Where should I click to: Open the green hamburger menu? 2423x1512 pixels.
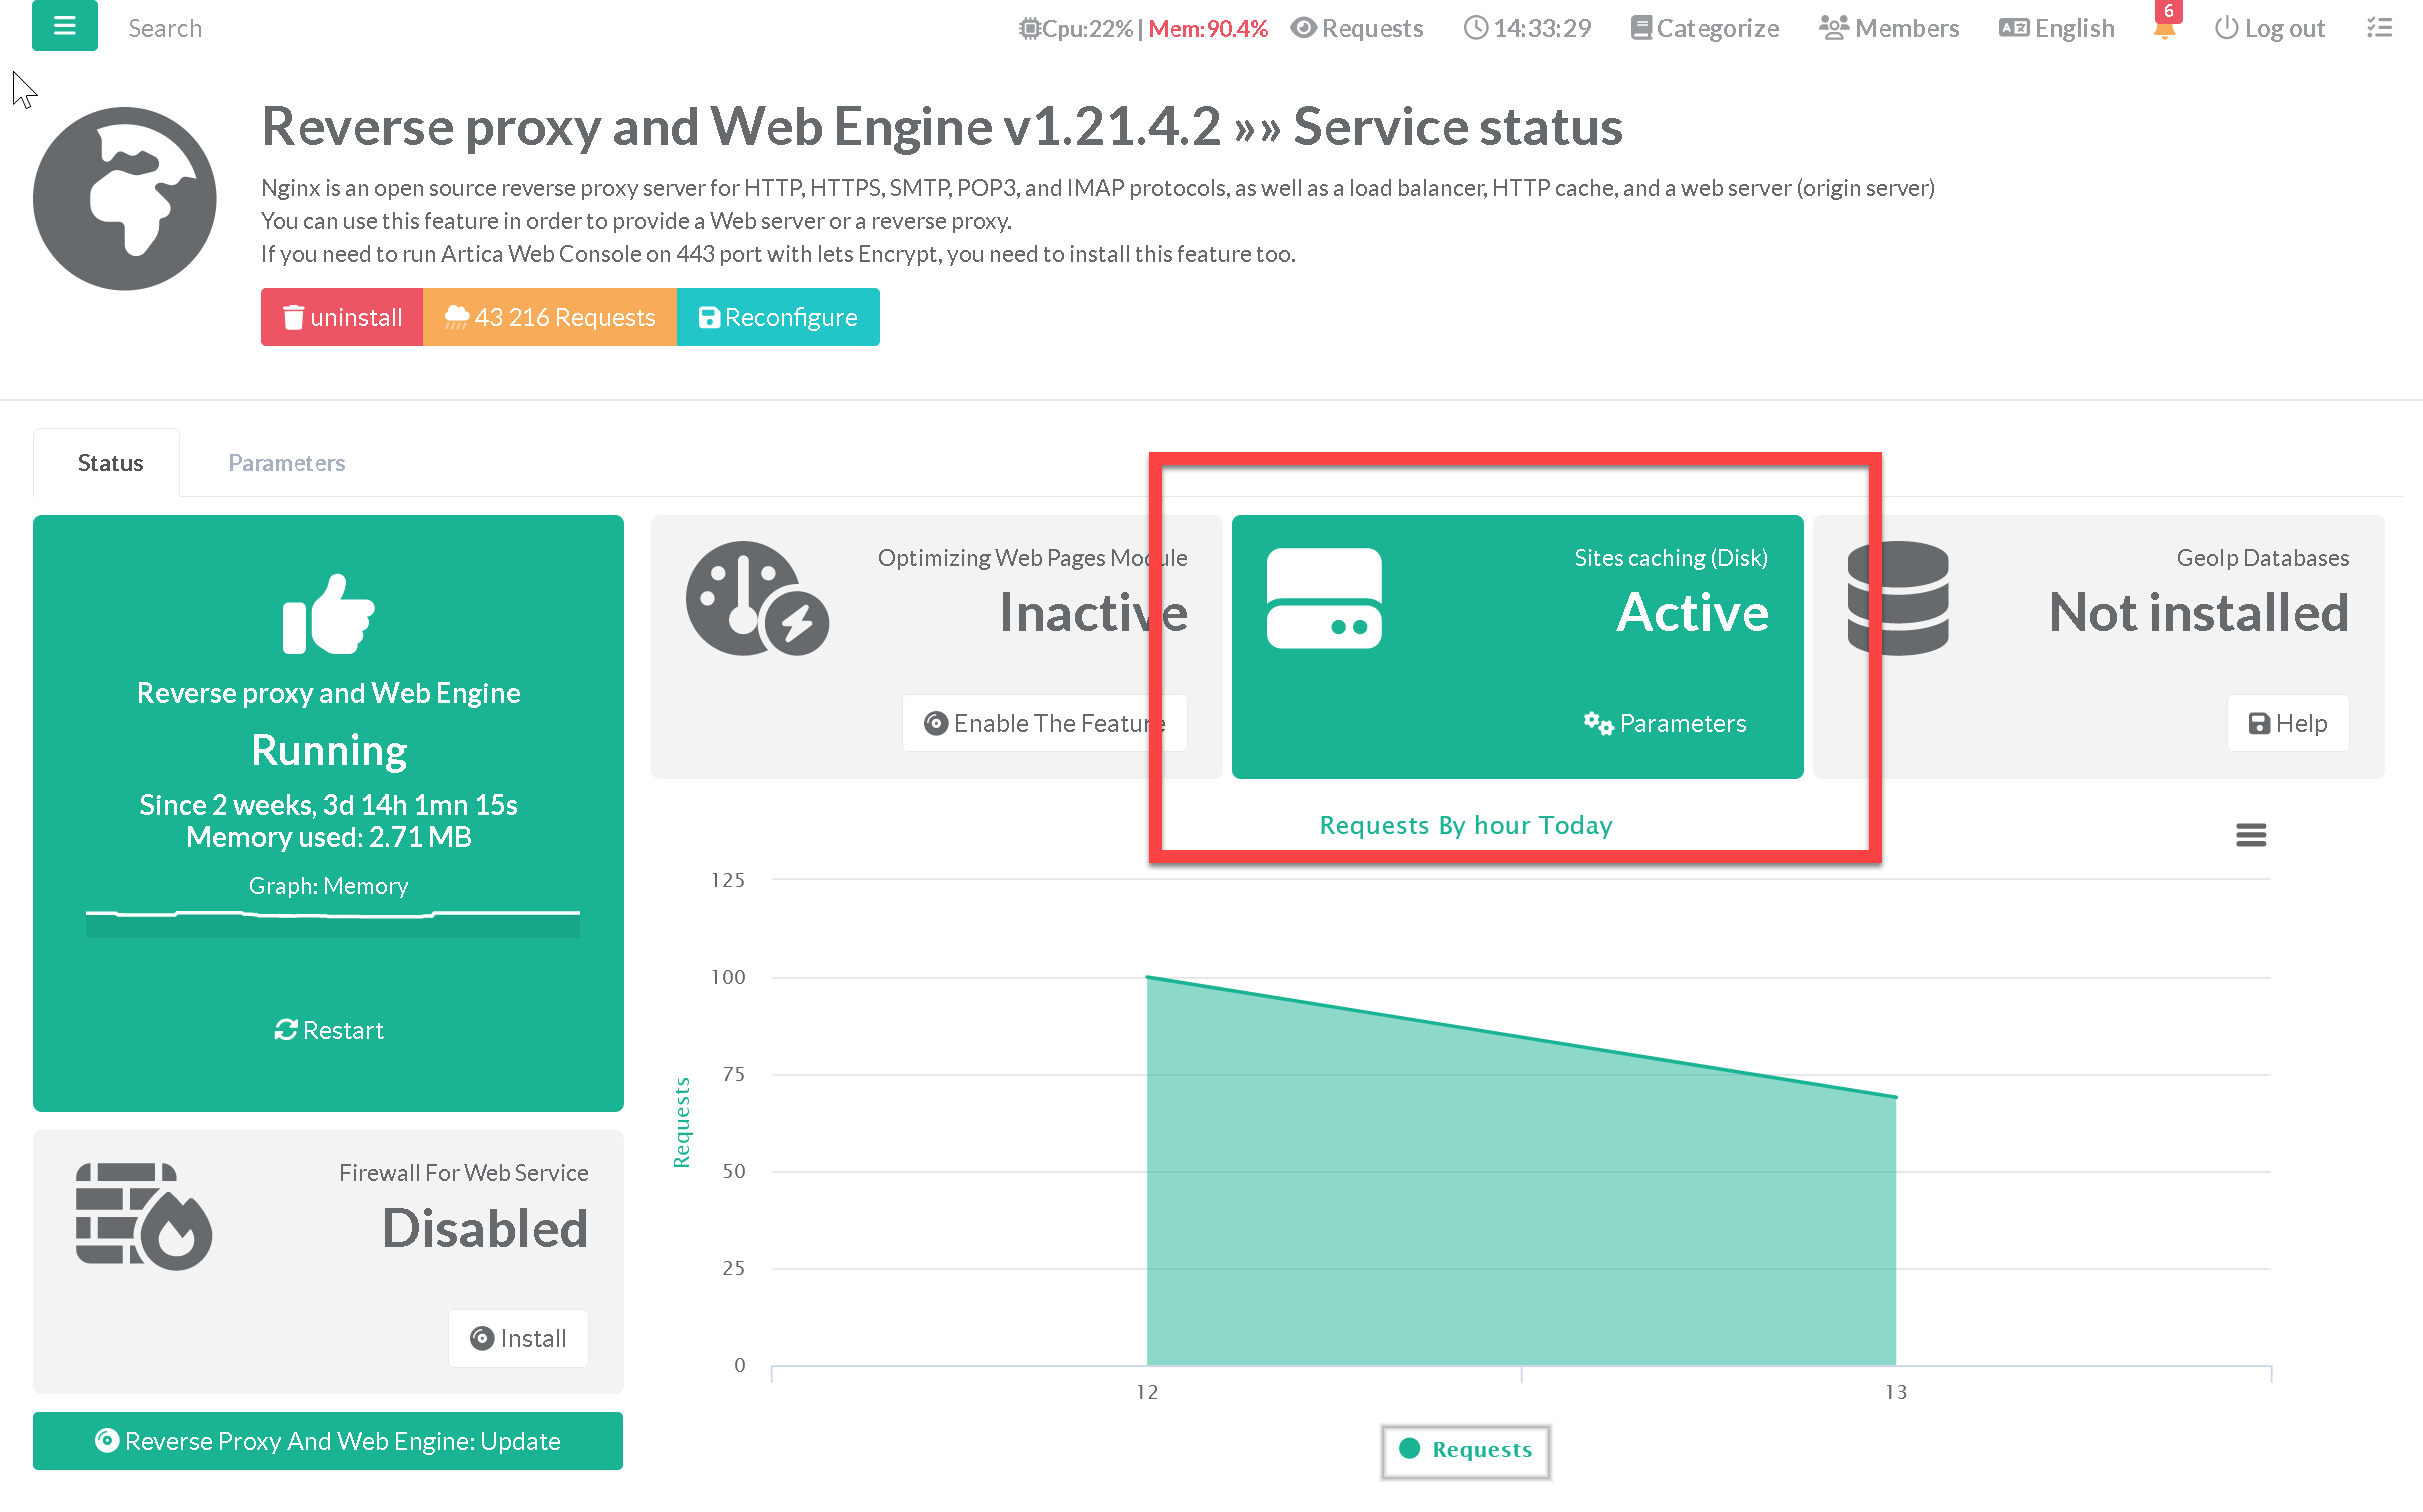point(64,26)
